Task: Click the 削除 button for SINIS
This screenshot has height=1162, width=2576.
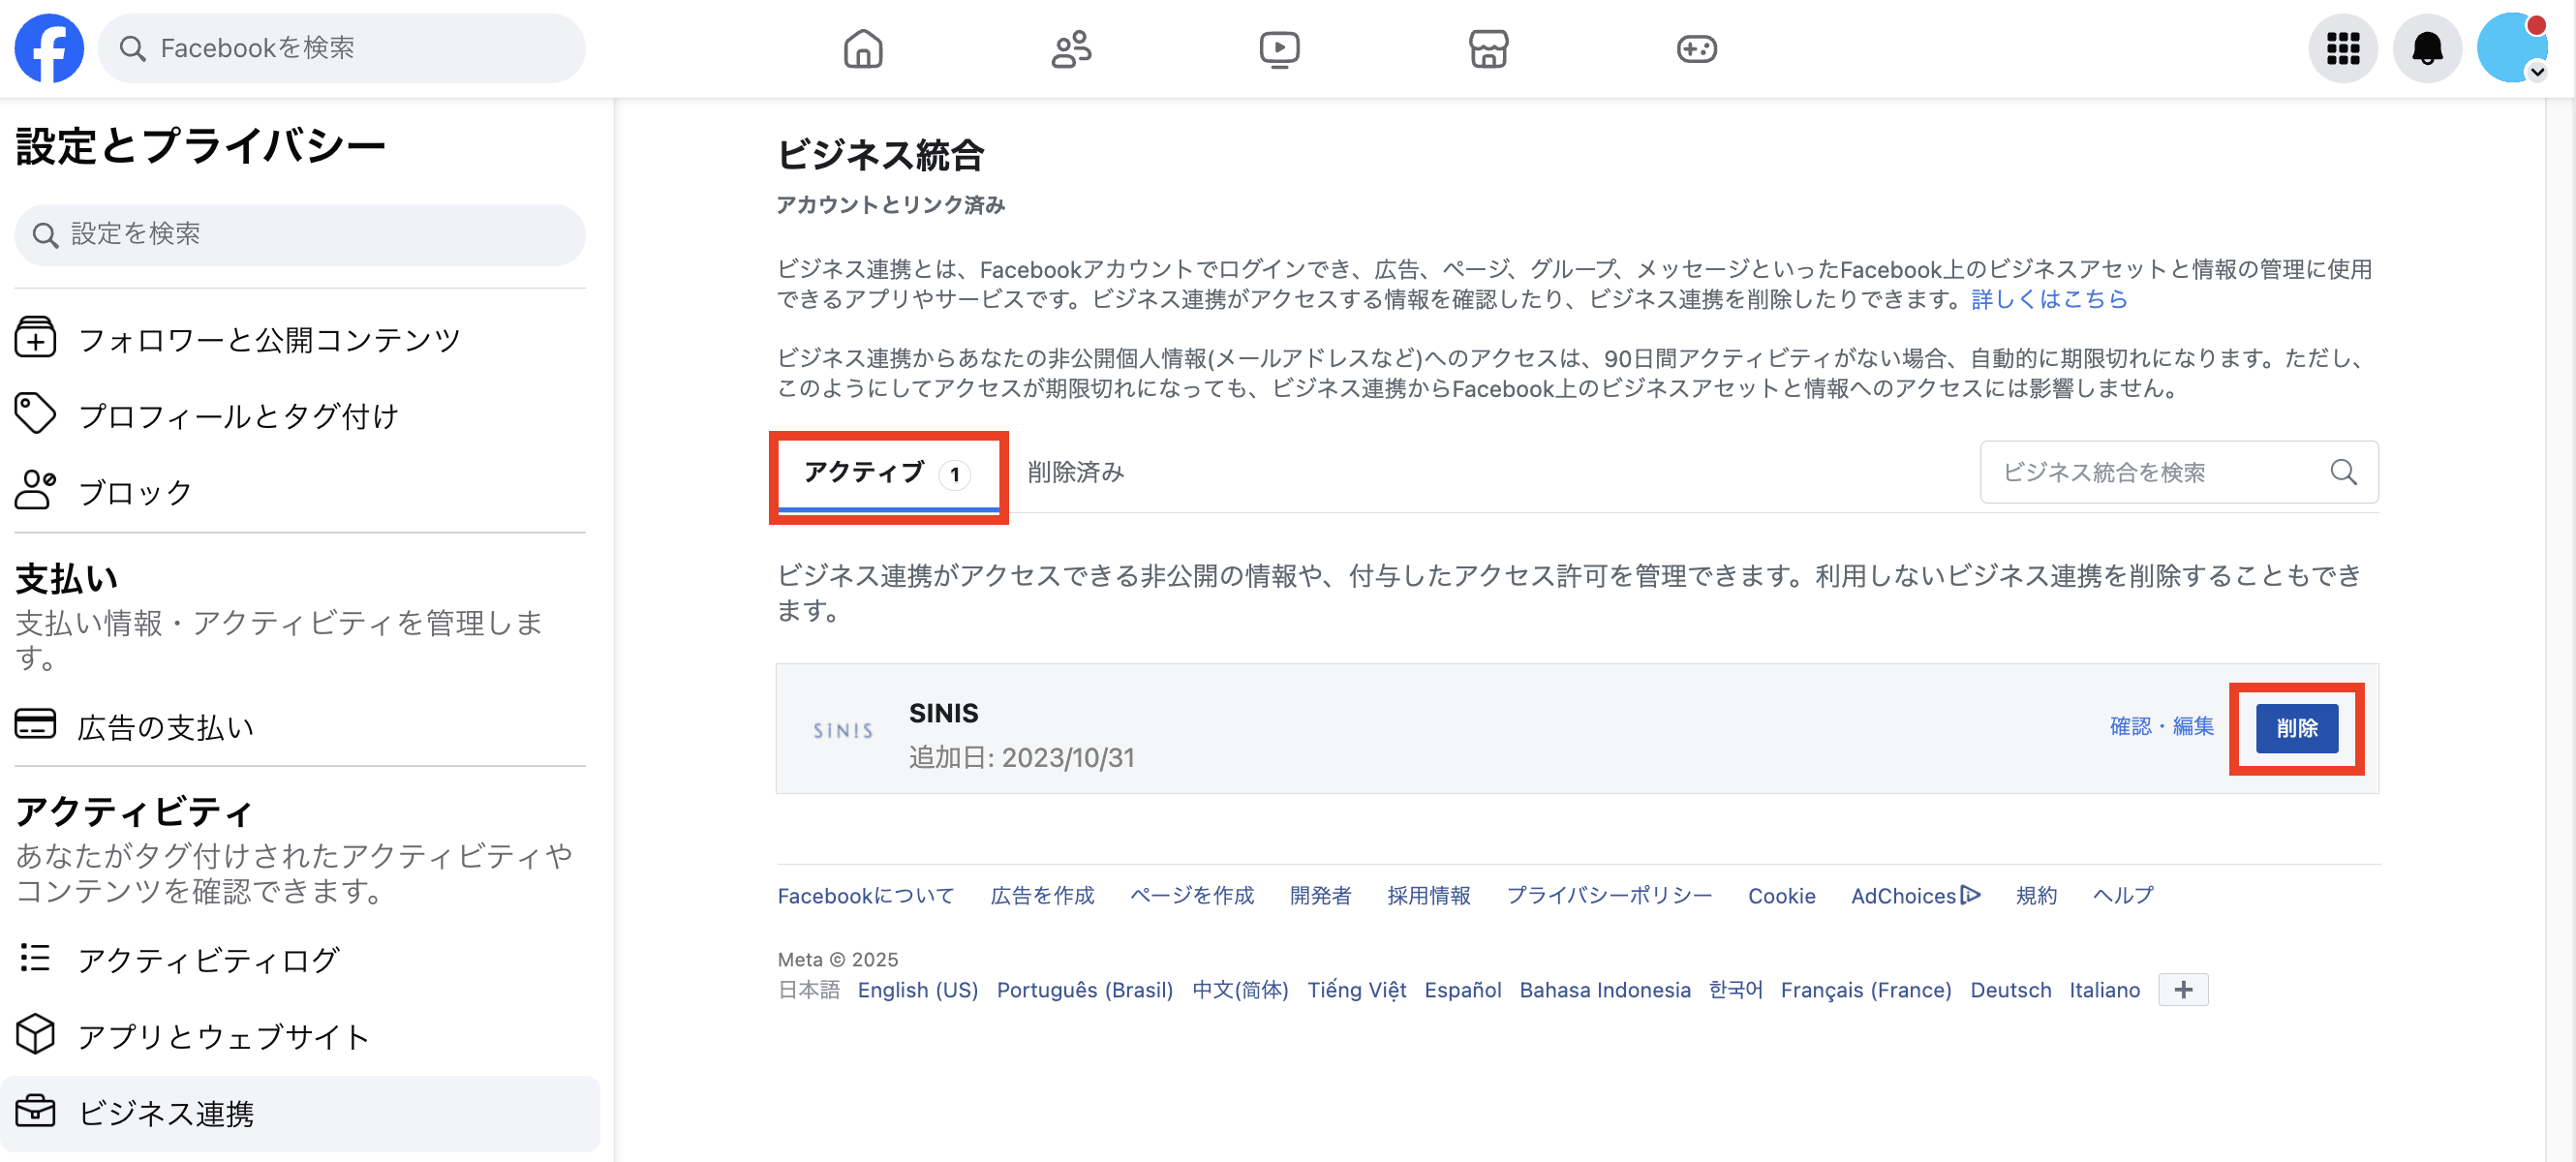Action: pyautogui.click(x=2297, y=728)
